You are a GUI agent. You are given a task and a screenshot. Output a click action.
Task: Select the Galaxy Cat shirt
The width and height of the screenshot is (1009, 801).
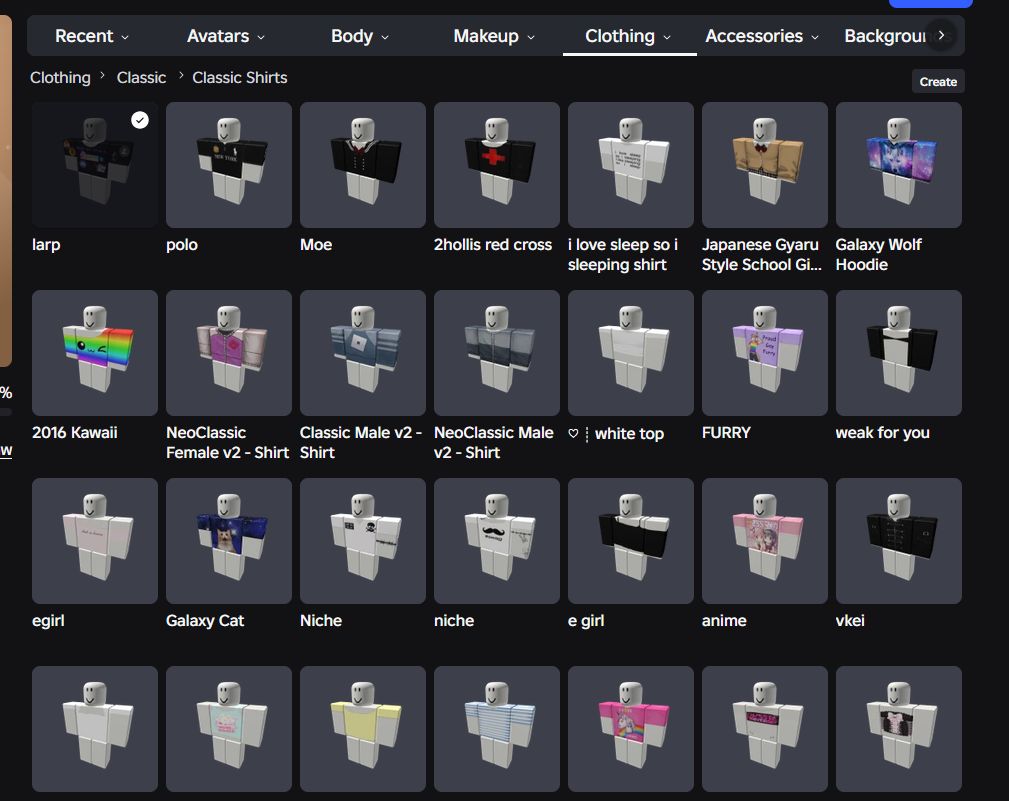pos(228,540)
